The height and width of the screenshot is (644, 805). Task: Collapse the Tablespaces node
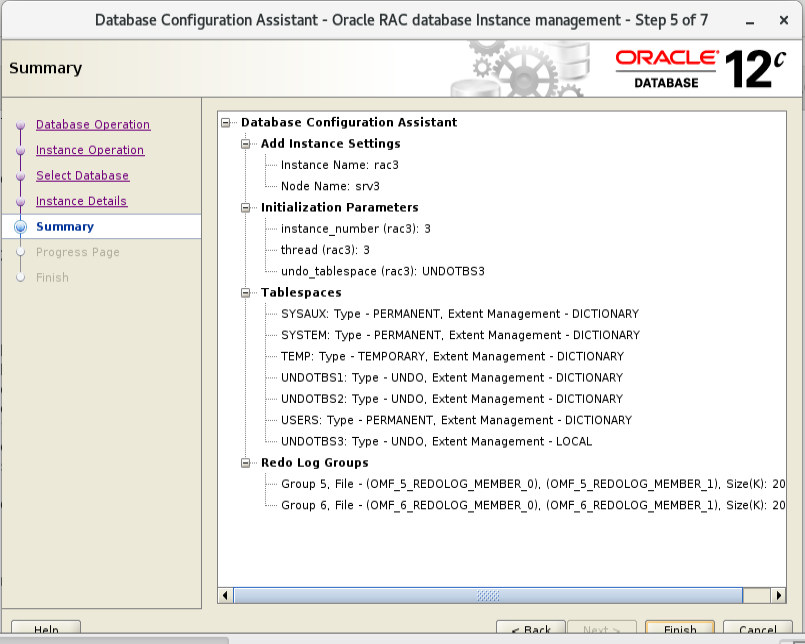coord(245,293)
